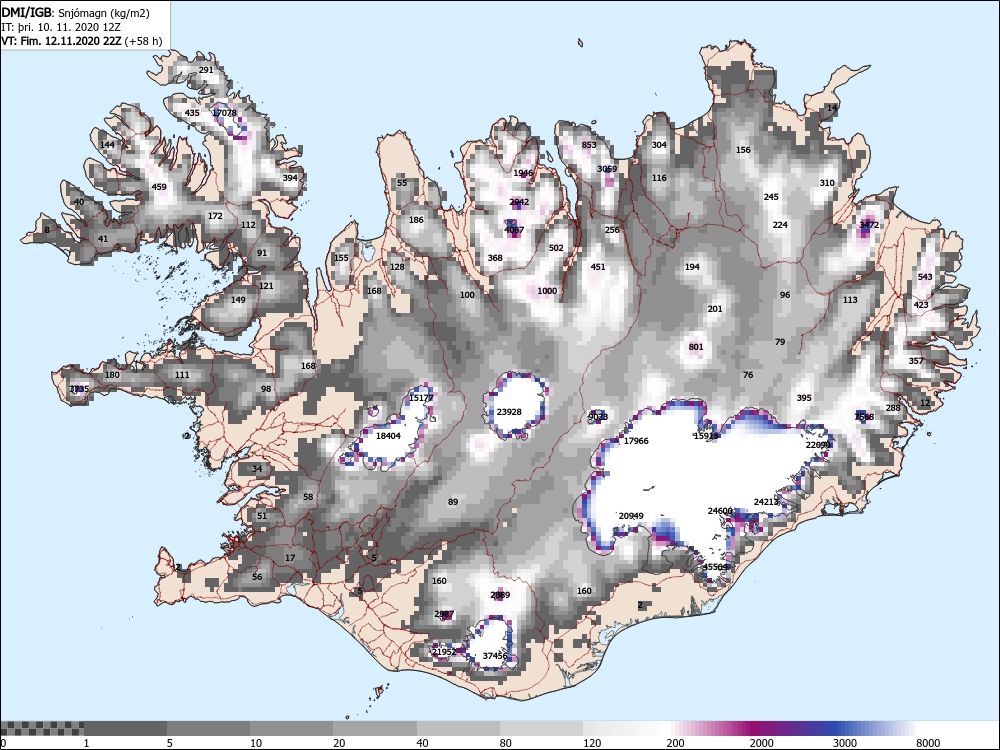1000x750 pixels.
Task: Click the snow value 395
Action: pos(804,398)
